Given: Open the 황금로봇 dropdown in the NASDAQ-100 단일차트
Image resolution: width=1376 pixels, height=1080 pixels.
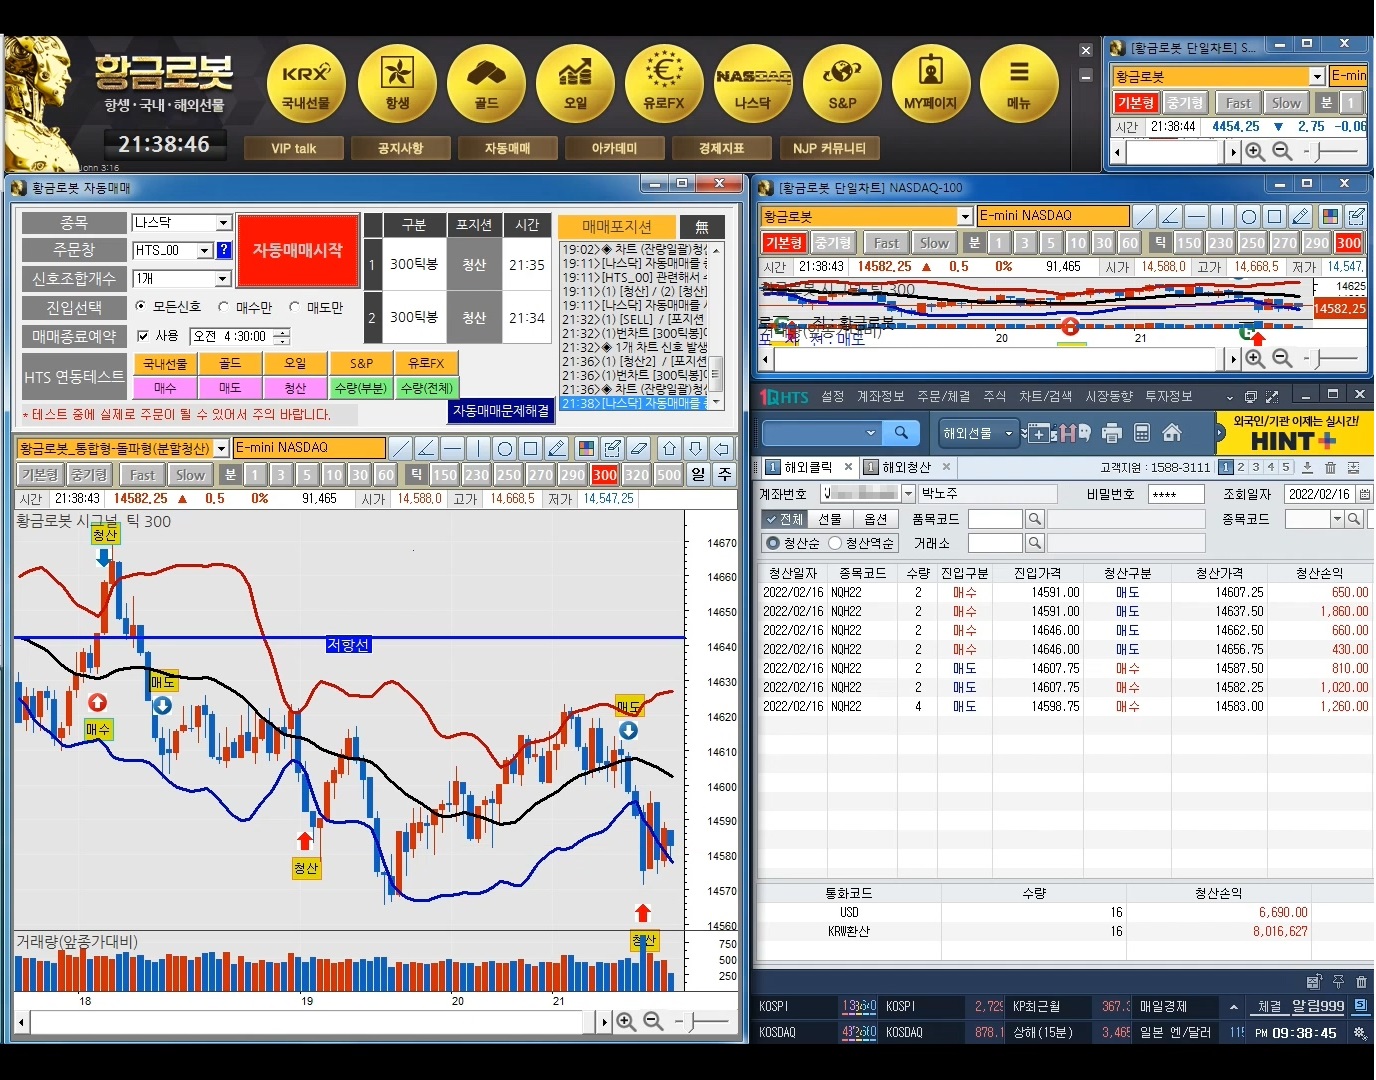Looking at the screenshot, I should tap(965, 216).
